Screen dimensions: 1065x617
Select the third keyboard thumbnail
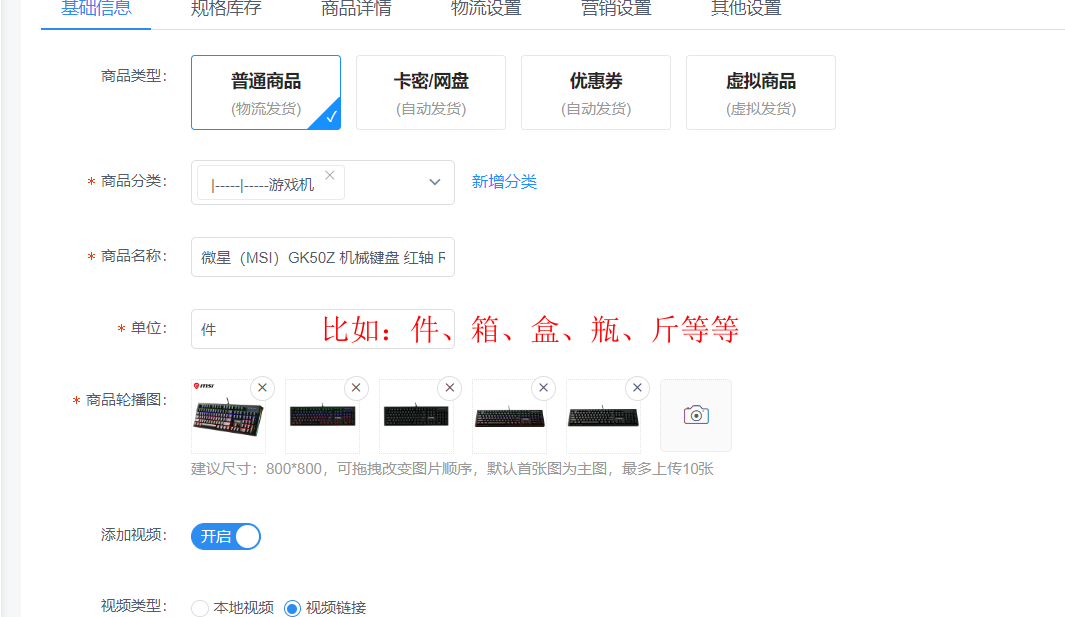[x=416, y=416]
